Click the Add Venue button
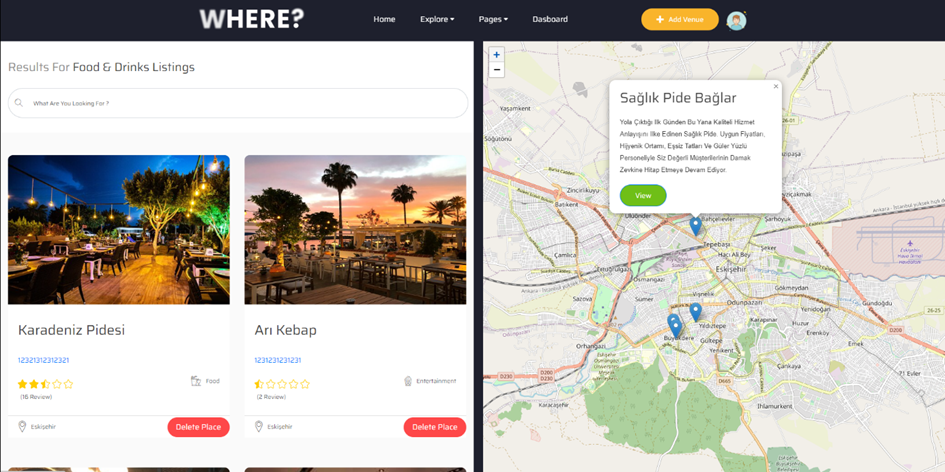This screenshot has height=472, width=945. pos(680,19)
